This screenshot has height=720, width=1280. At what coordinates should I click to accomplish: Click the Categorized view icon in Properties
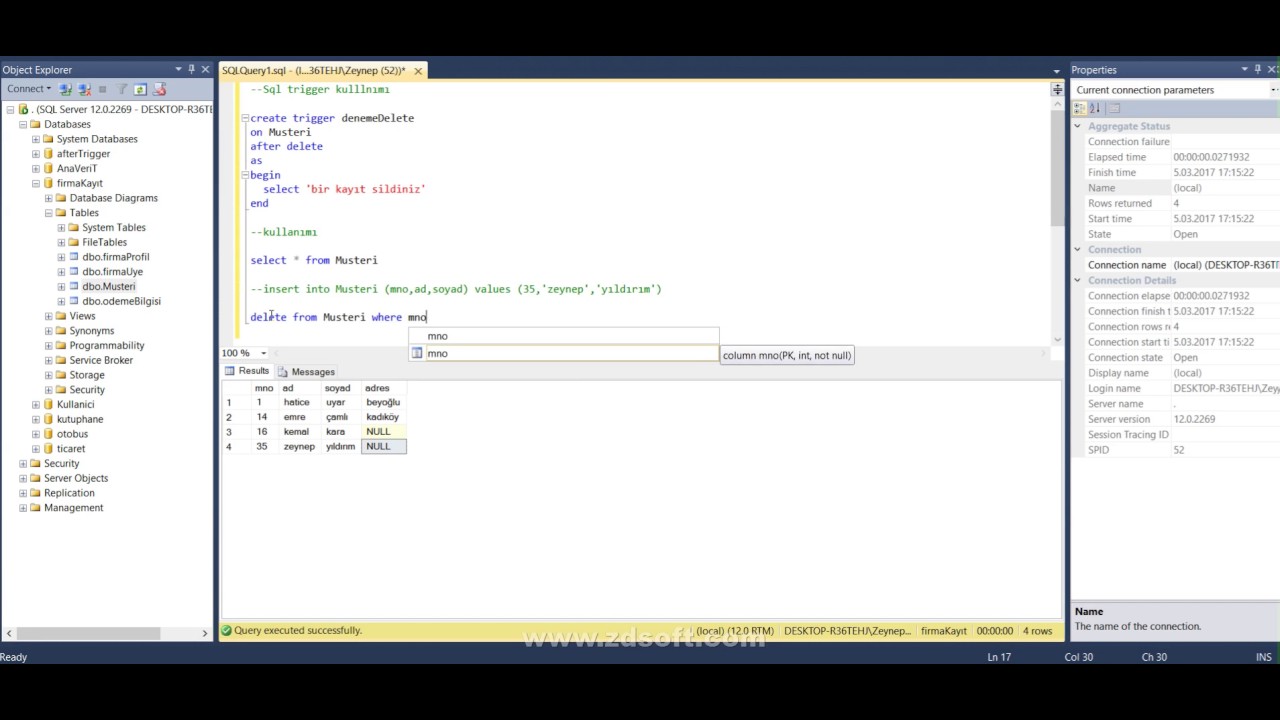[1080, 108]
